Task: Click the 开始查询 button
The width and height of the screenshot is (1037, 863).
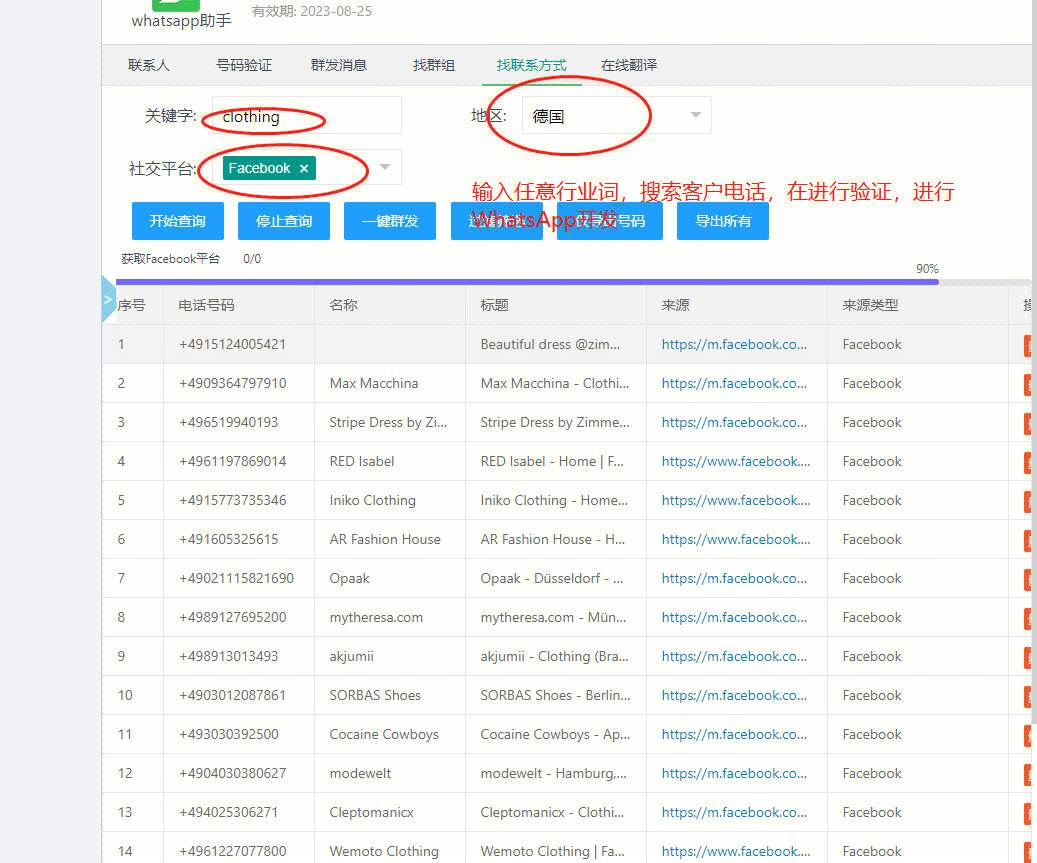Action: tap(177, 221)
